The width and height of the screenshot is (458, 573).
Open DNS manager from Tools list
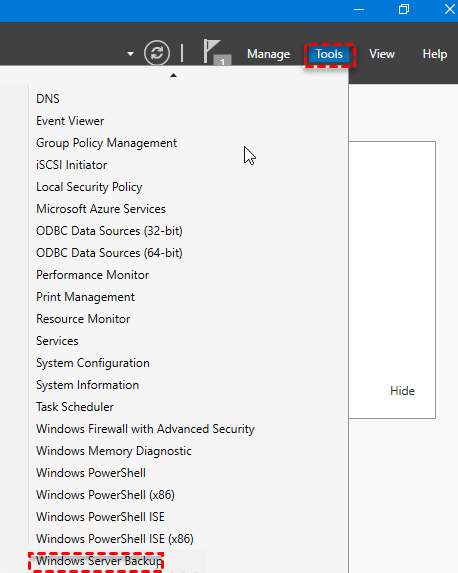(x=48, y=99)
